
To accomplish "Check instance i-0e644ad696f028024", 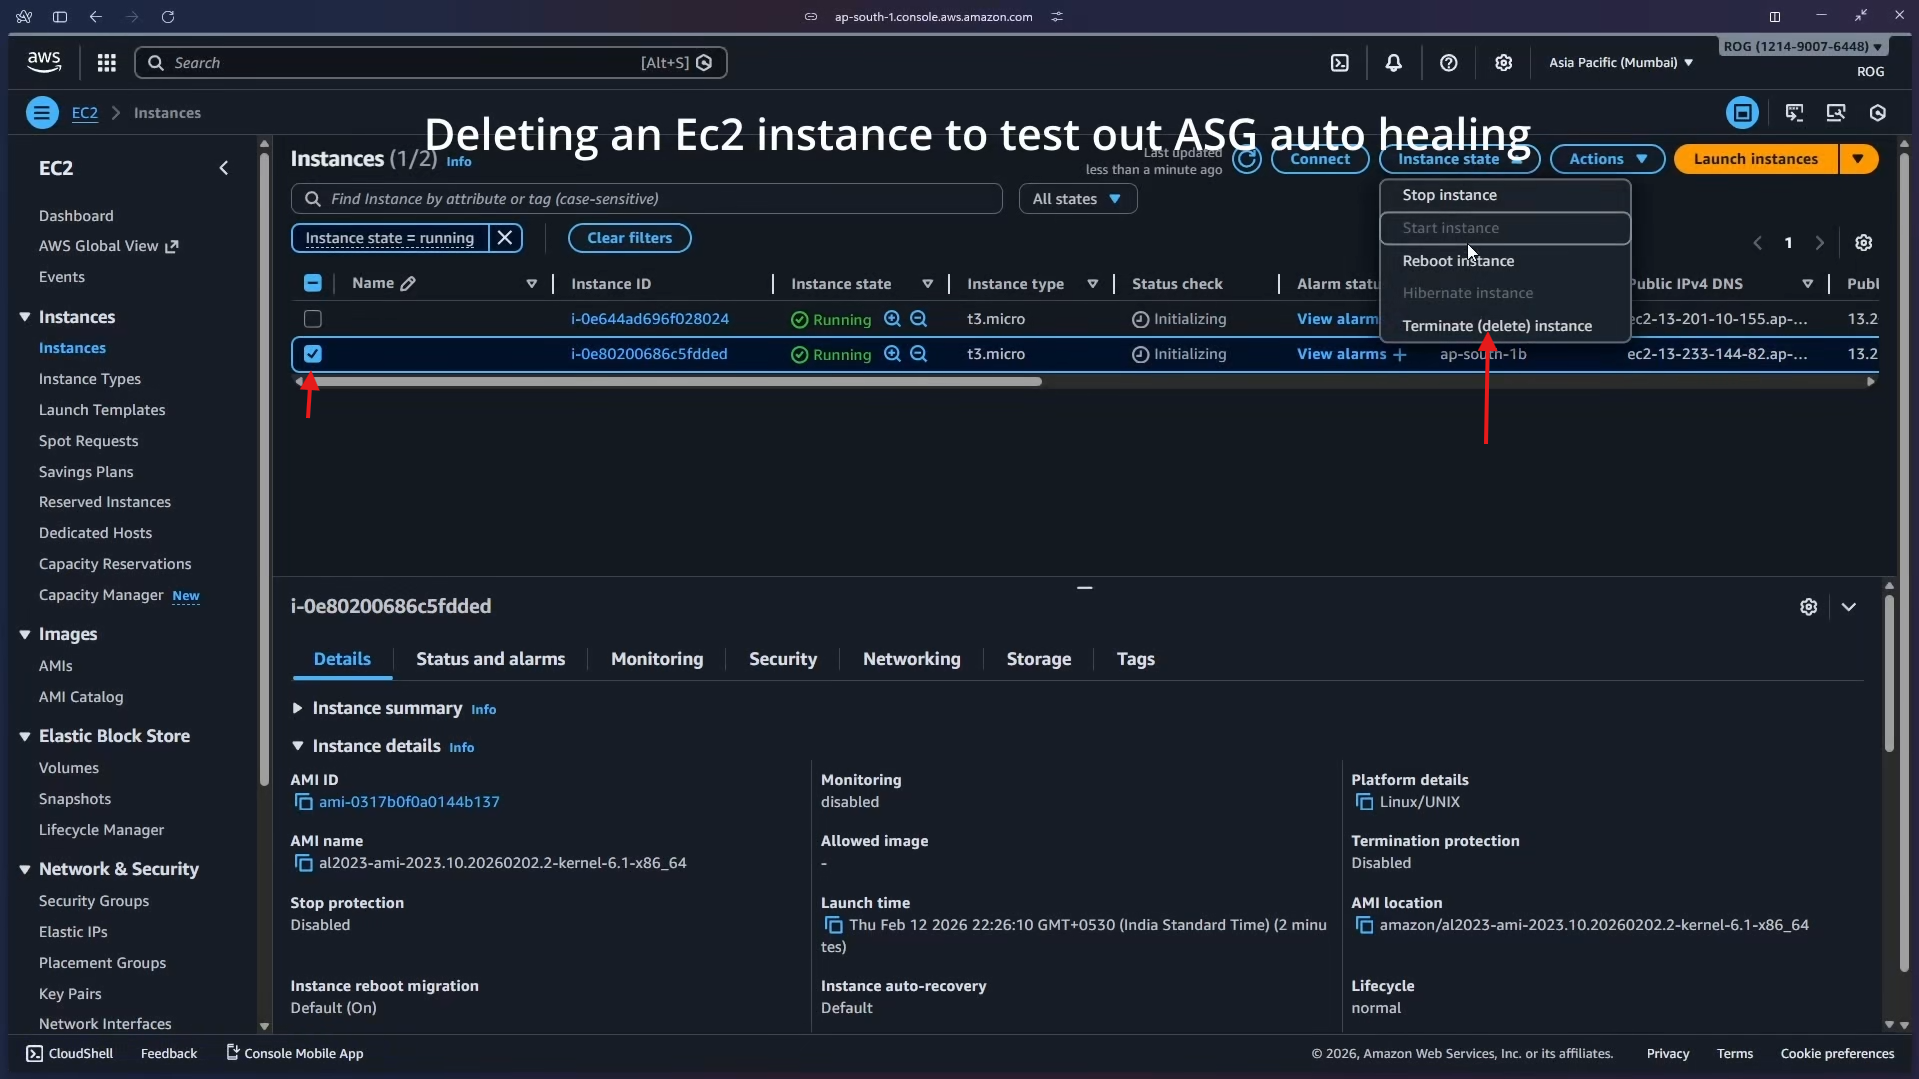I will coord(312,318).
